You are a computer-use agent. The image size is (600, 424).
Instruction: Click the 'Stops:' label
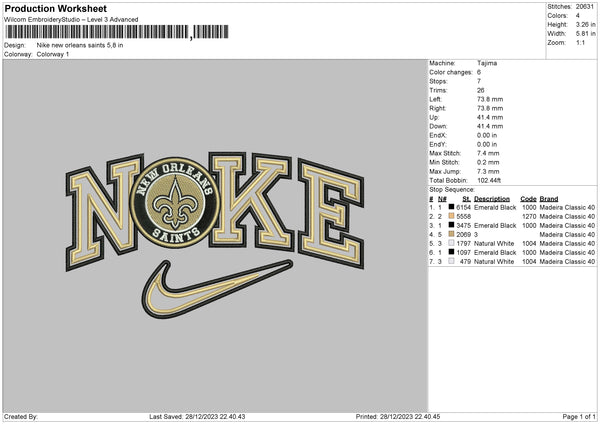coord(438,81)
